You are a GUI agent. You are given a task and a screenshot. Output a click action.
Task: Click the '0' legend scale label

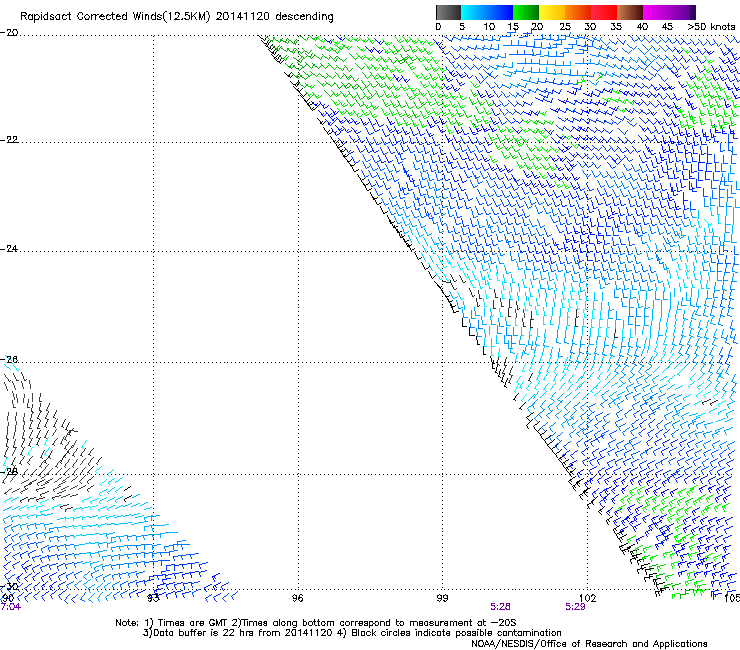[x=438, y=27]
